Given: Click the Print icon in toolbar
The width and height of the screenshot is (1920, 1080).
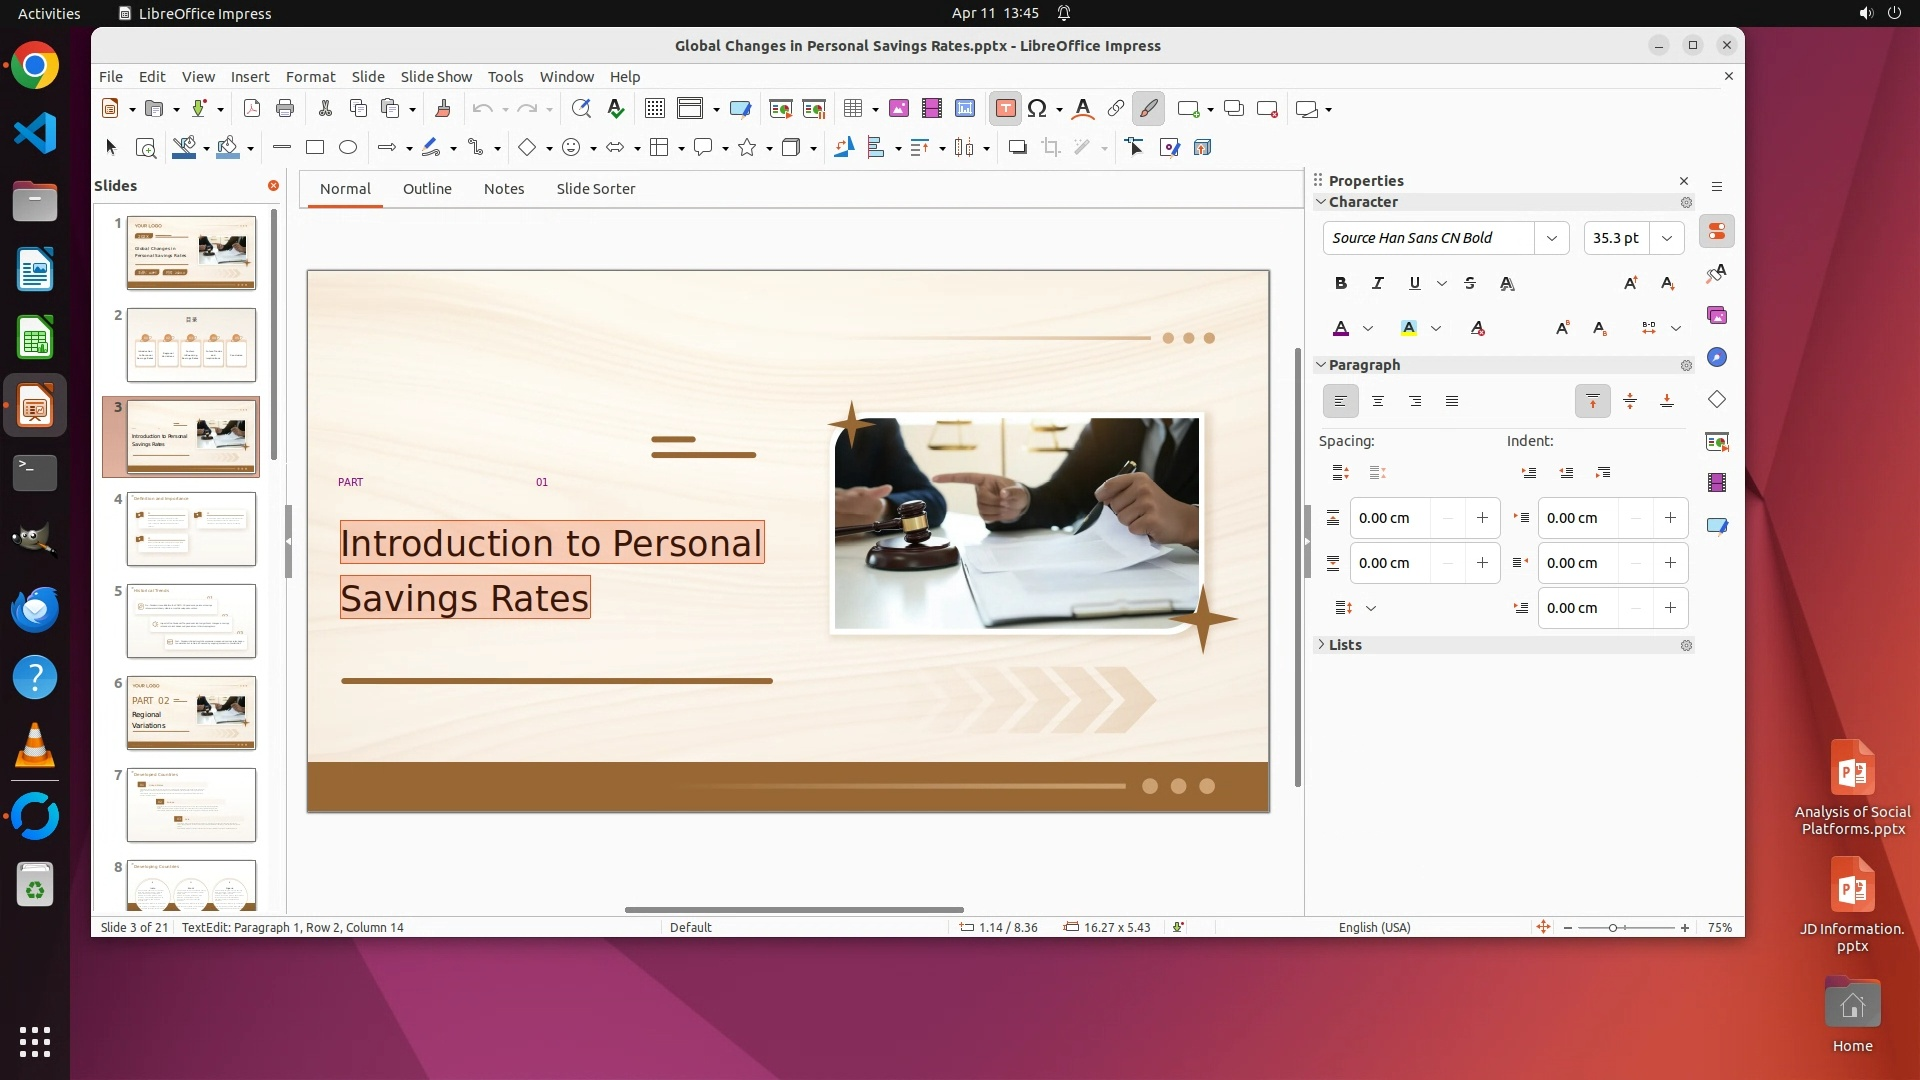Looking at the screenshot, I should tap(285, 109).
